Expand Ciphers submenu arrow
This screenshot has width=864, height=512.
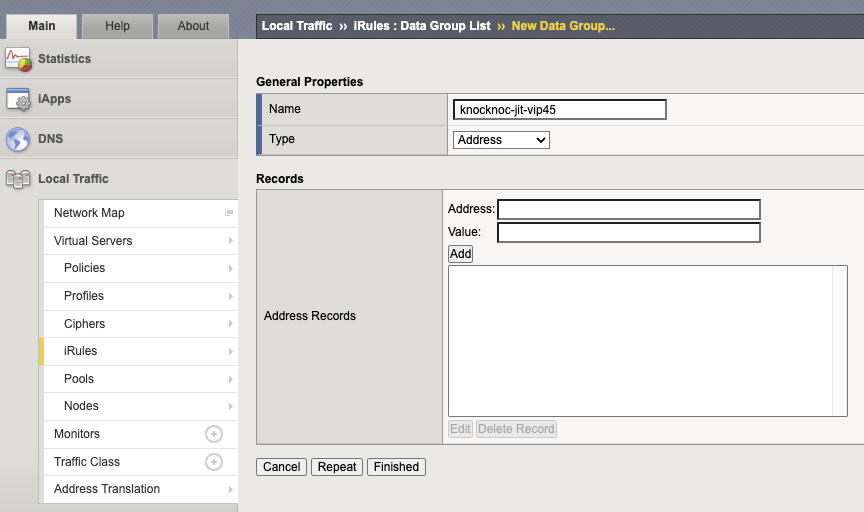tap(230, 324)
